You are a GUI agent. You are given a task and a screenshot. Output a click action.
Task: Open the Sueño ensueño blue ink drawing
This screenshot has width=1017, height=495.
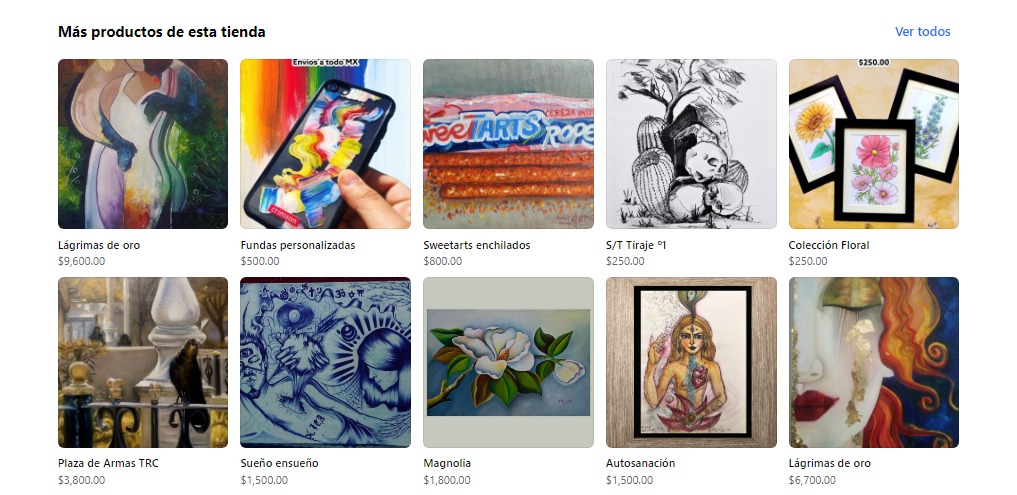pos(325,362)
